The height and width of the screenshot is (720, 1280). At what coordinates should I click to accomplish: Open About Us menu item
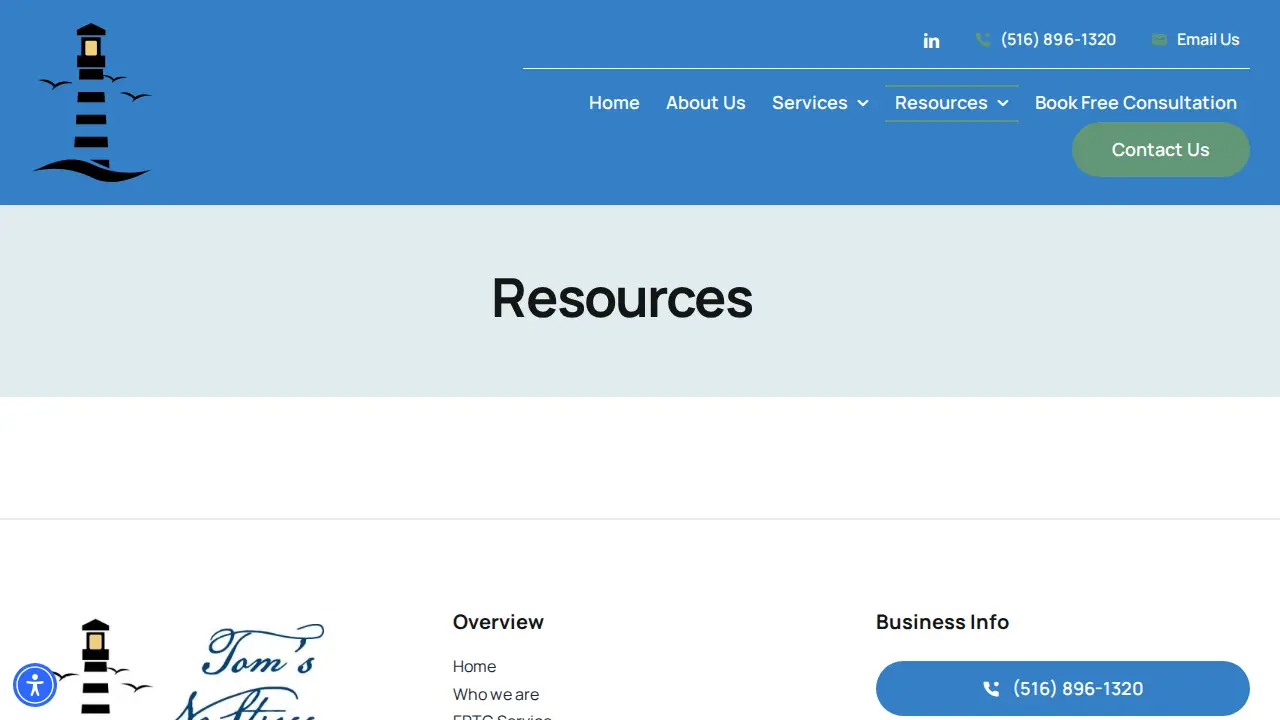point(706,103)
